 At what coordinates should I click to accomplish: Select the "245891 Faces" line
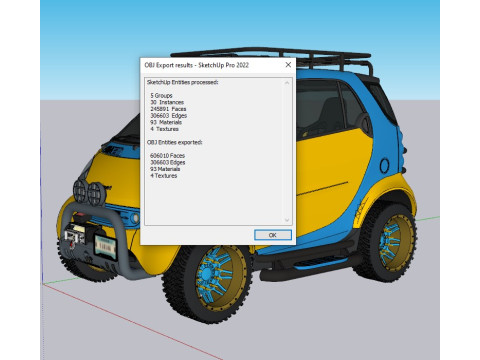point(168,109)
